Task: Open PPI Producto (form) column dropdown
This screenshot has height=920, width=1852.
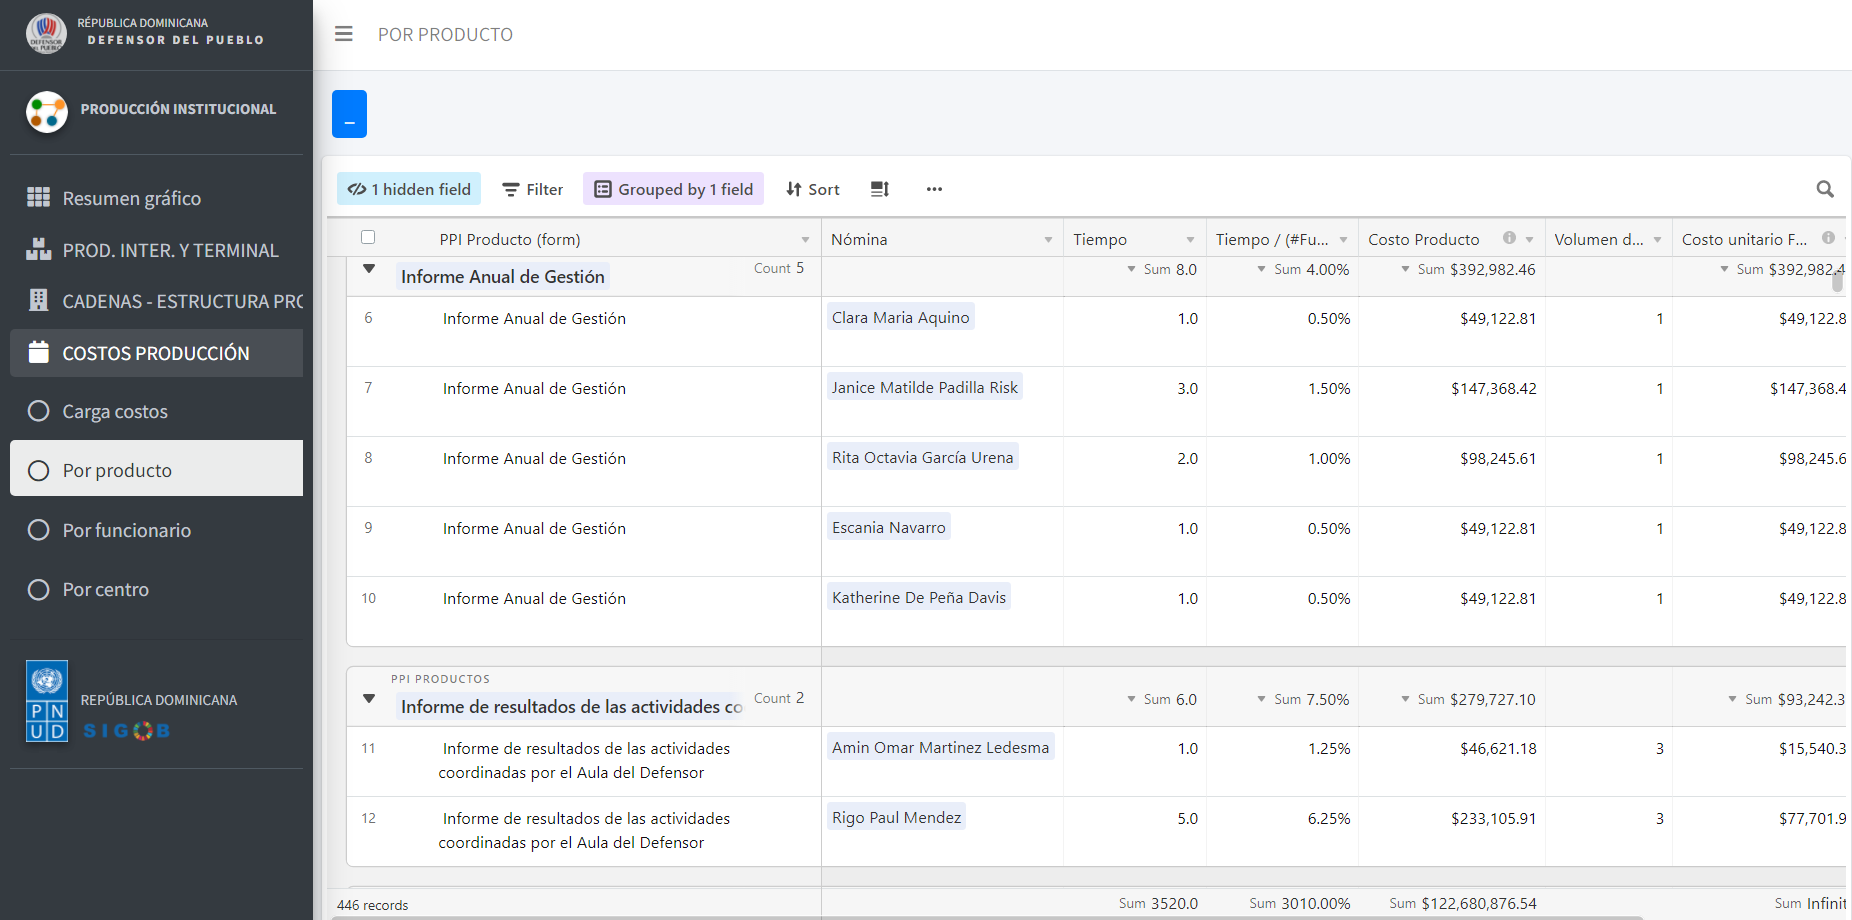Action: [805, 240]
